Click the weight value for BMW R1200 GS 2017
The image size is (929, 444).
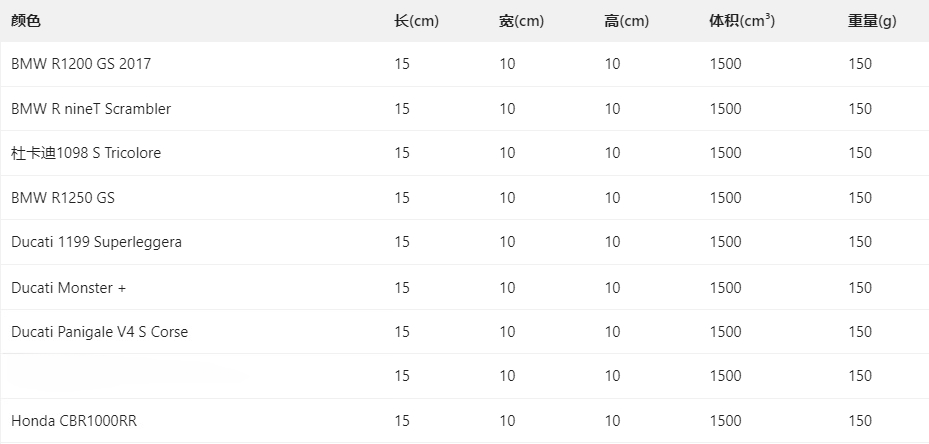(x=860, y=64)
